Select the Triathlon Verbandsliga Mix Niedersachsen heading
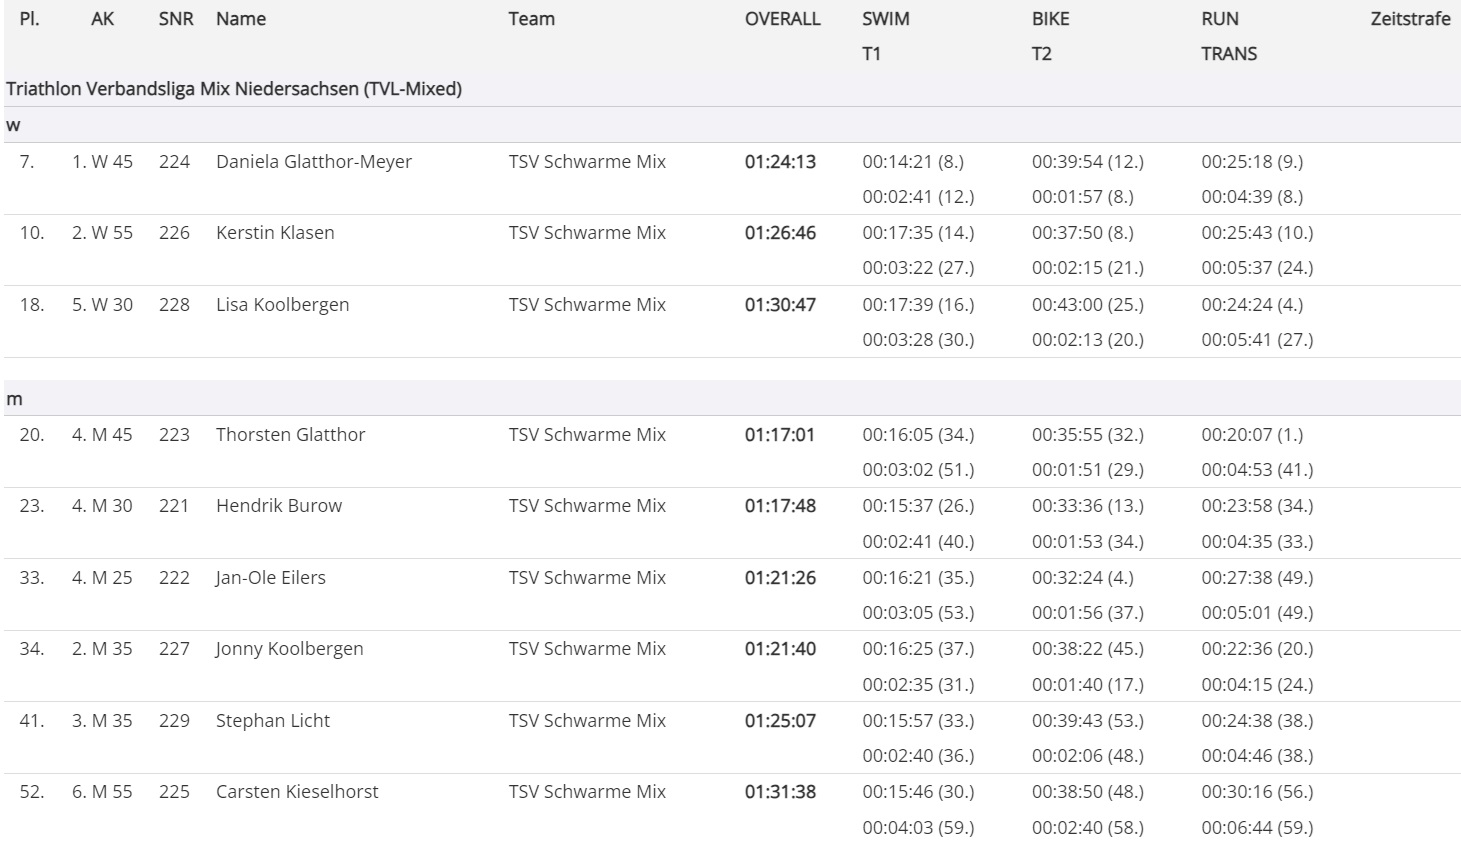1461x842 pixels. [234, 89]
